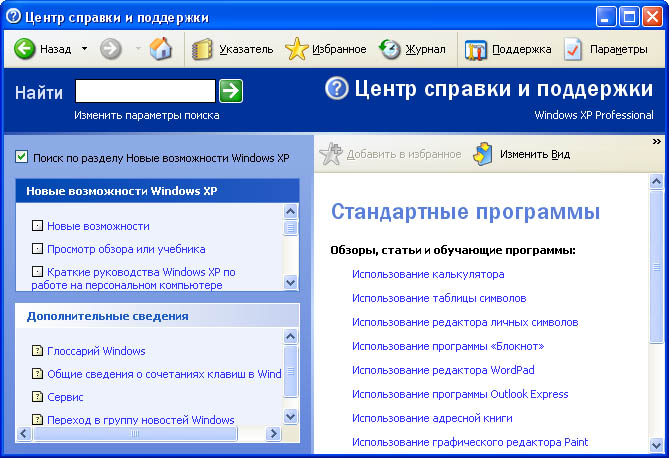This screenshot has width=669, height=458.
Task: Click the Переход в группу новостей icon
Action: point(38,419)
